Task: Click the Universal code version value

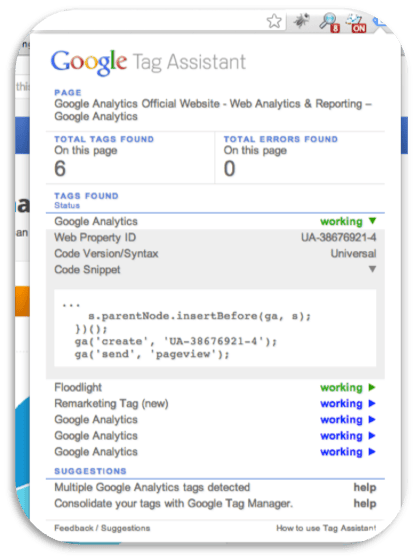Action: (353, 254)
